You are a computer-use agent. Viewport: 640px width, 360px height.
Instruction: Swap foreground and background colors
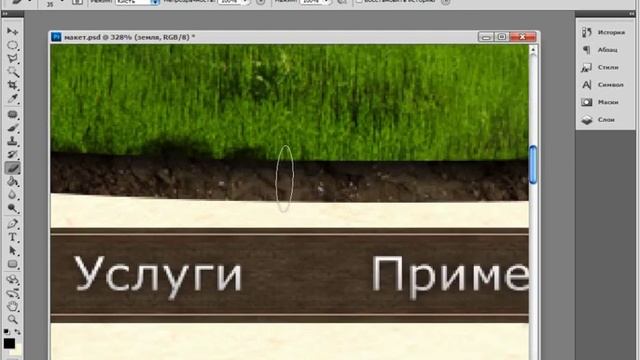coord(18,331)
